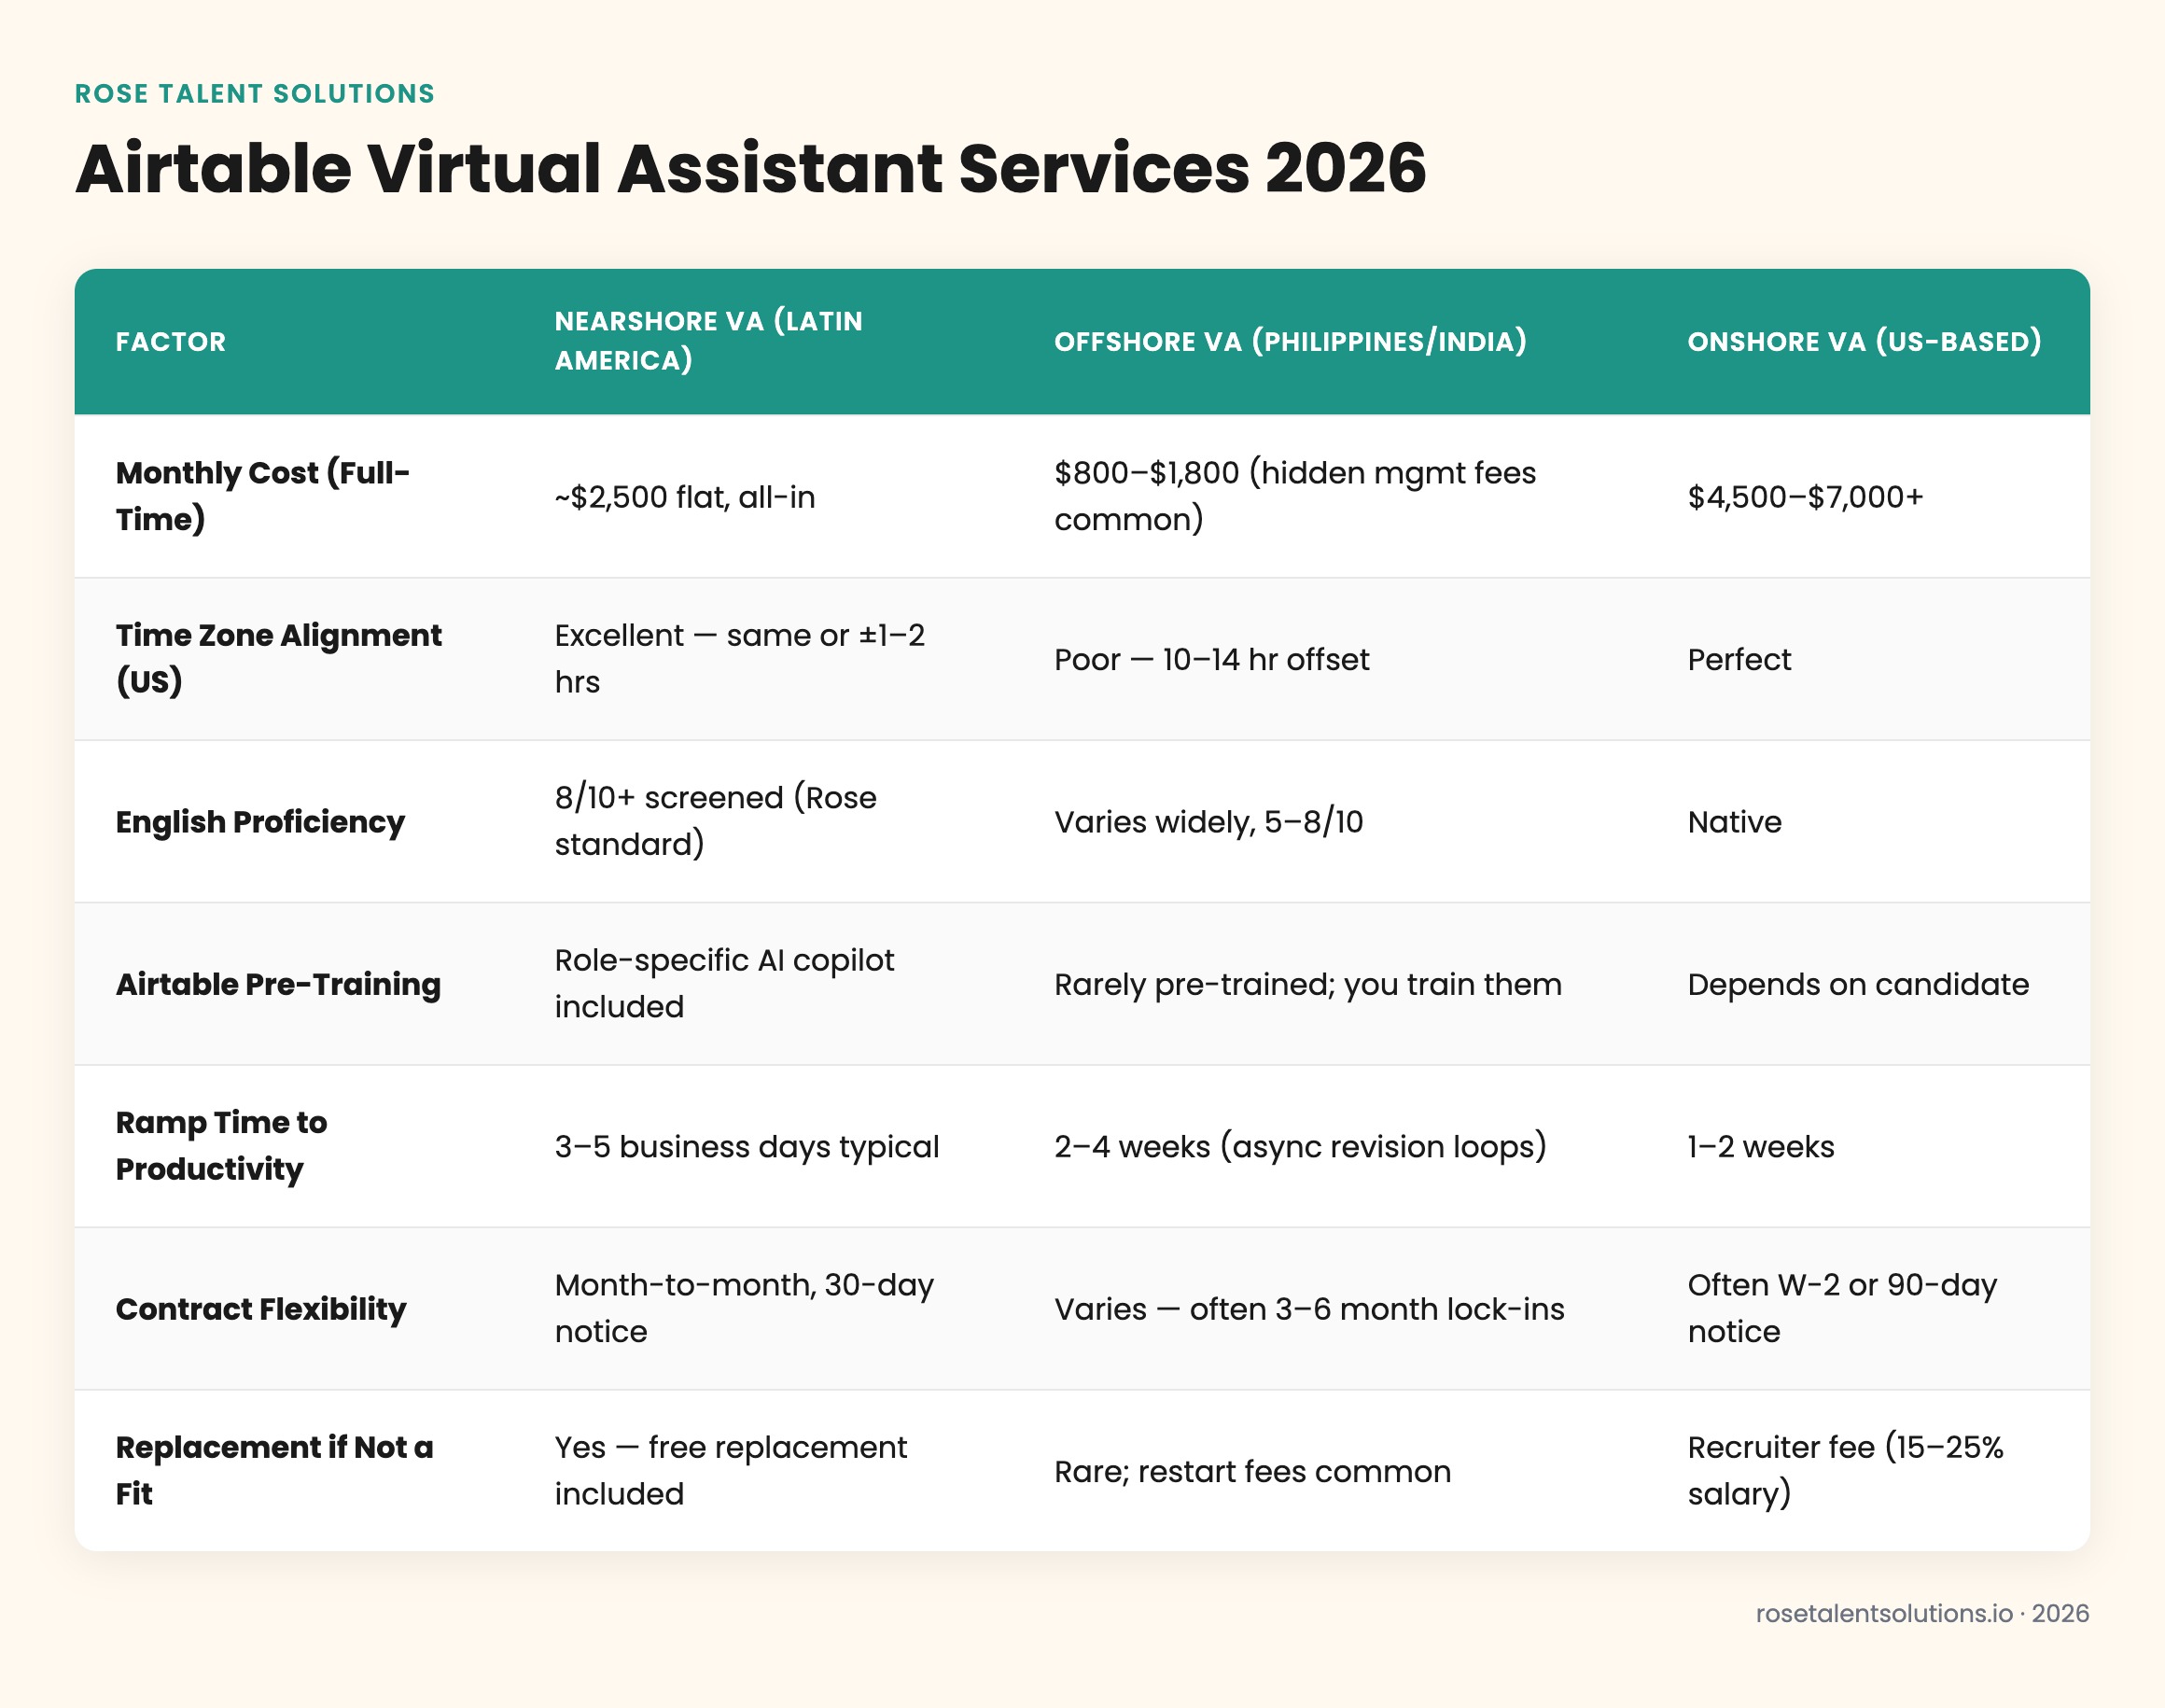Click the 'Varies widely, 5–8/10' cell
The height and width of the screenshot is (1708, 2165).
pyautogui.click(x=1209, y=822)
